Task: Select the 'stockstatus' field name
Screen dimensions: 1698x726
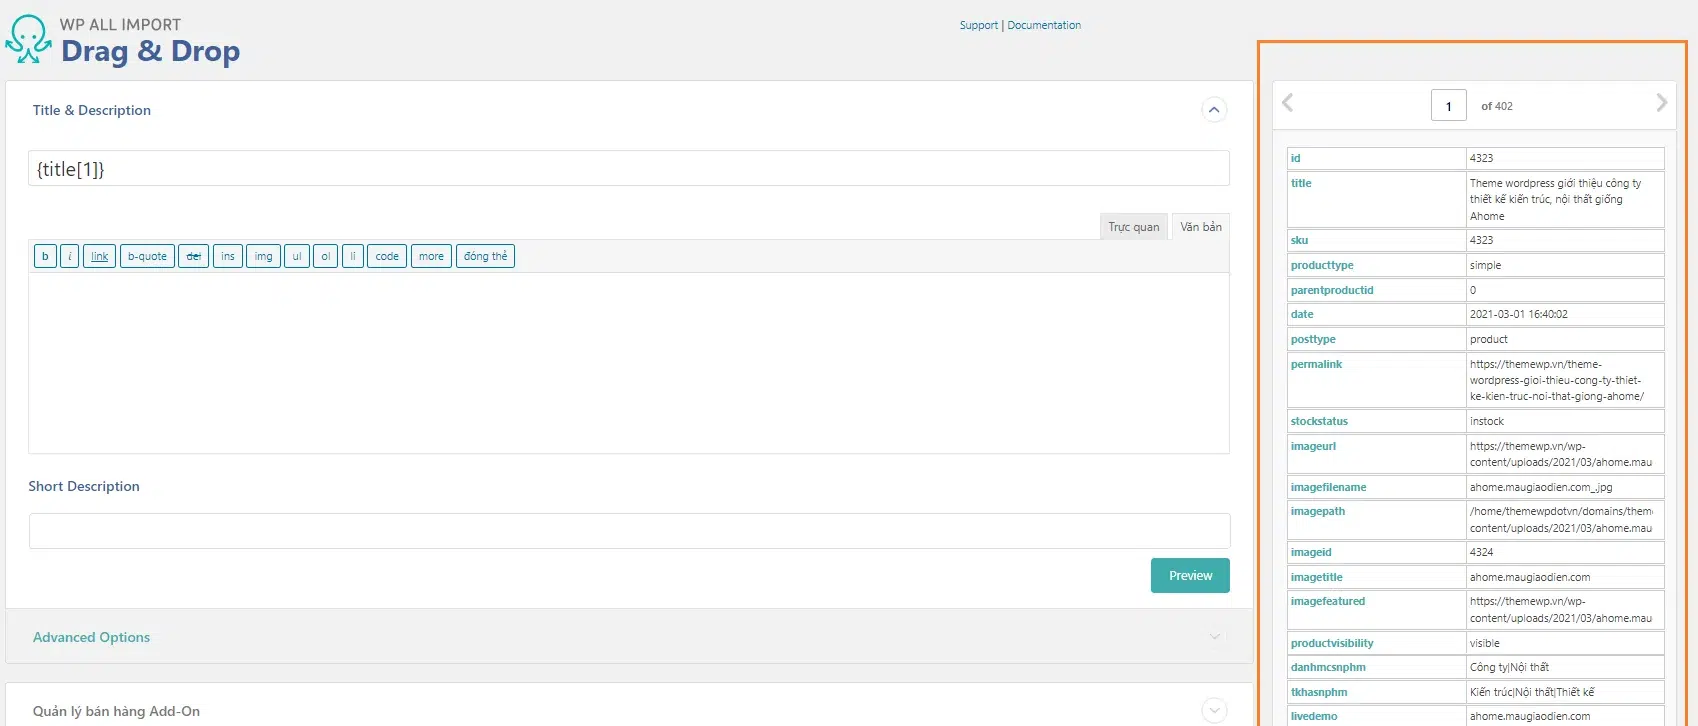Action: pos(1319,421)
